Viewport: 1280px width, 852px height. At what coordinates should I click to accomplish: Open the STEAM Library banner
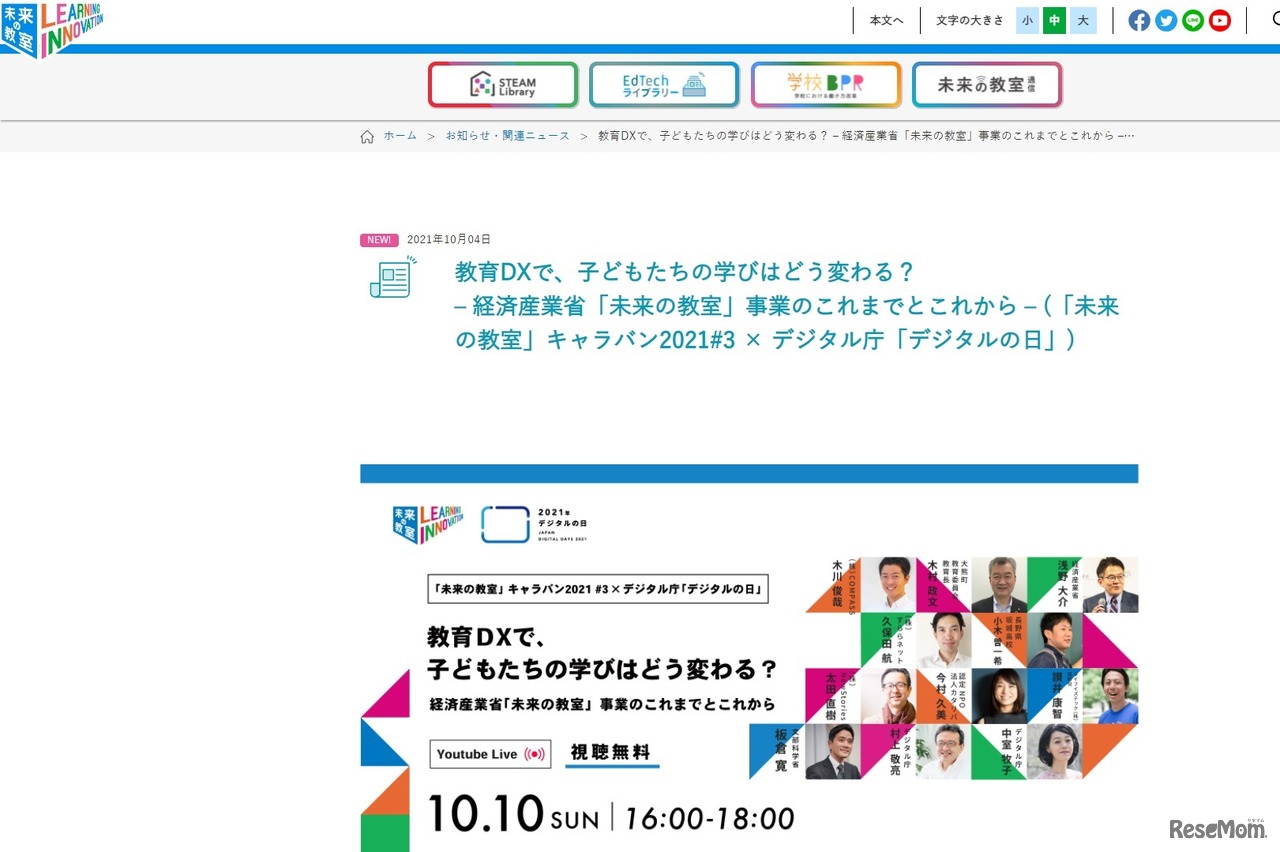tap(503, 85)
